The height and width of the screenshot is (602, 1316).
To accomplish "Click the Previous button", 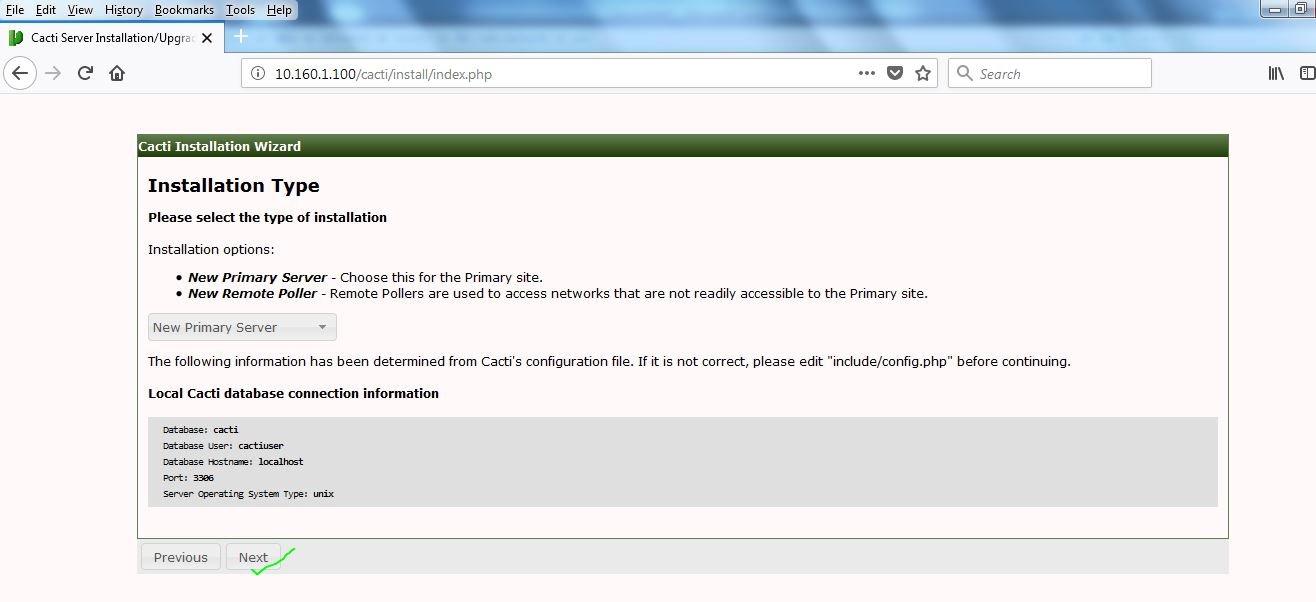I will [x=180, y=557].
